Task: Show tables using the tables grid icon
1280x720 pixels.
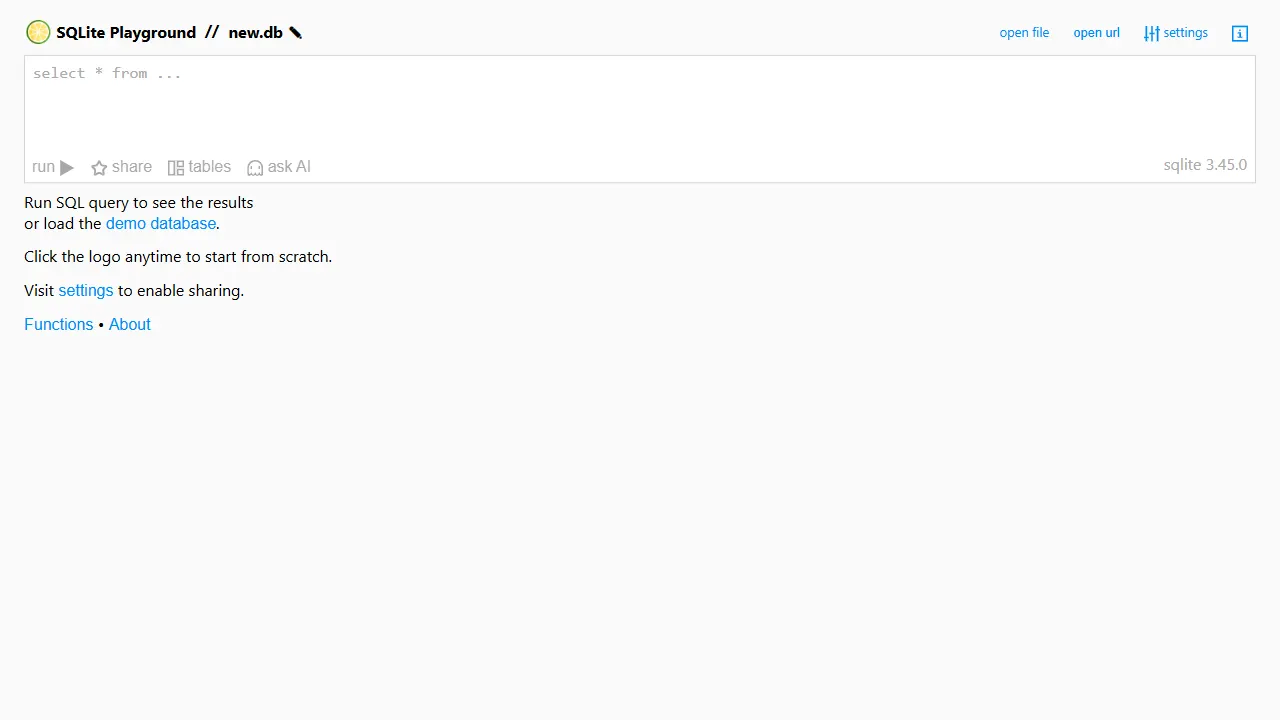Action: click(176, 168)
